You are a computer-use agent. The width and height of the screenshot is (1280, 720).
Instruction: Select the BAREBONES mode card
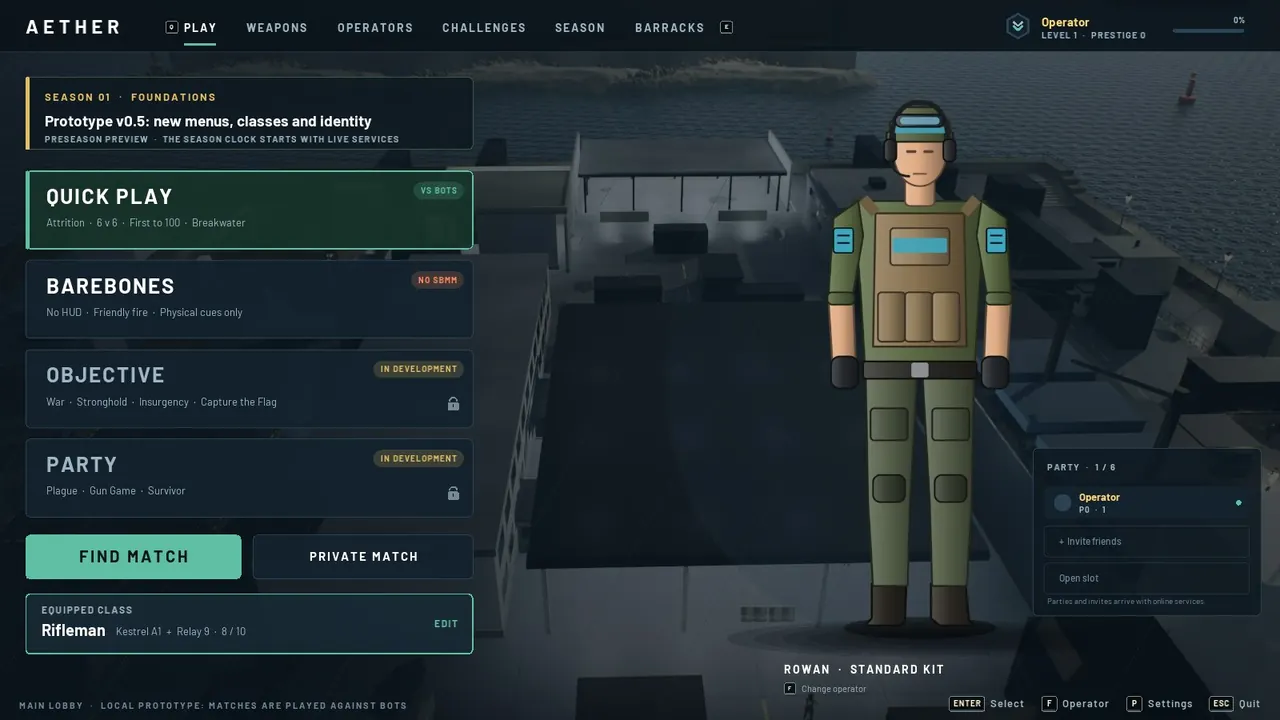click(249, 299)
